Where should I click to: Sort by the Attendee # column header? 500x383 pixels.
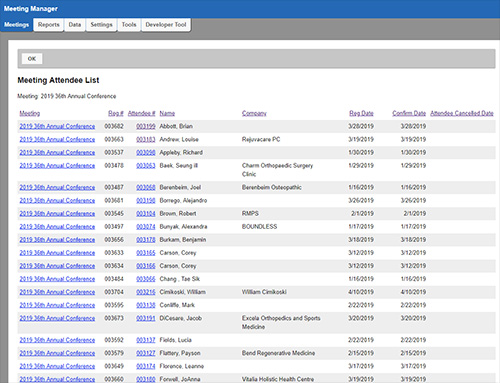[141, 113]
